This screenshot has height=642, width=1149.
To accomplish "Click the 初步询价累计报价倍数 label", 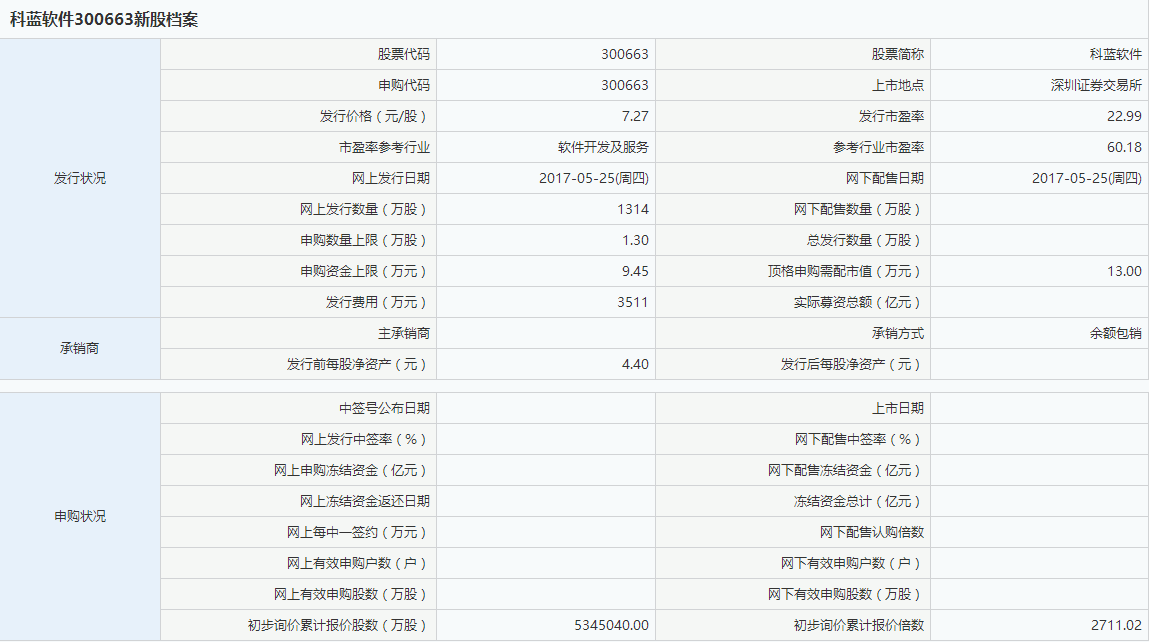I will [859, 625].
